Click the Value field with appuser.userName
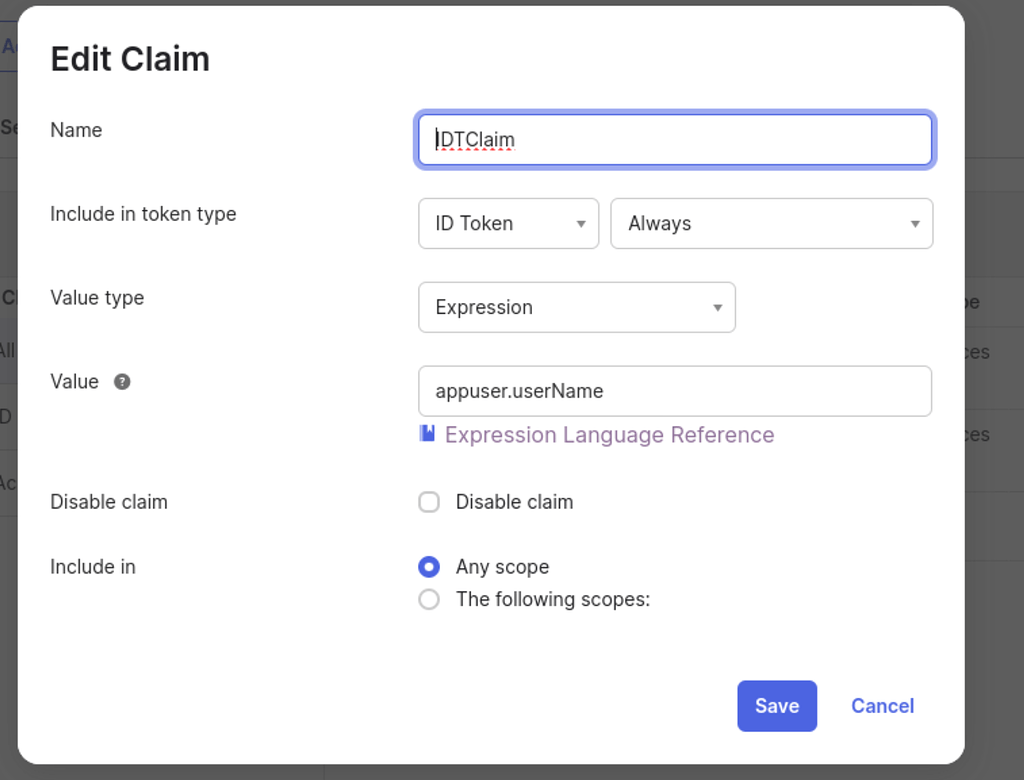Image resolution: width=1024 pixels, height=780 pixels. (675, 391)
